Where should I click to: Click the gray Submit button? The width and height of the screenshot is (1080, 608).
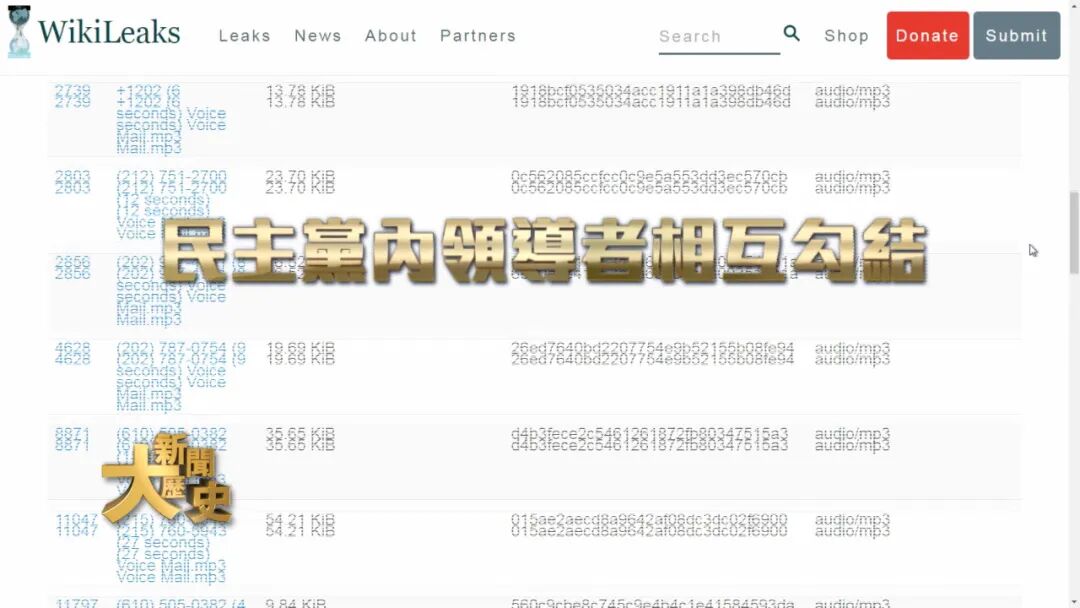1016,35
